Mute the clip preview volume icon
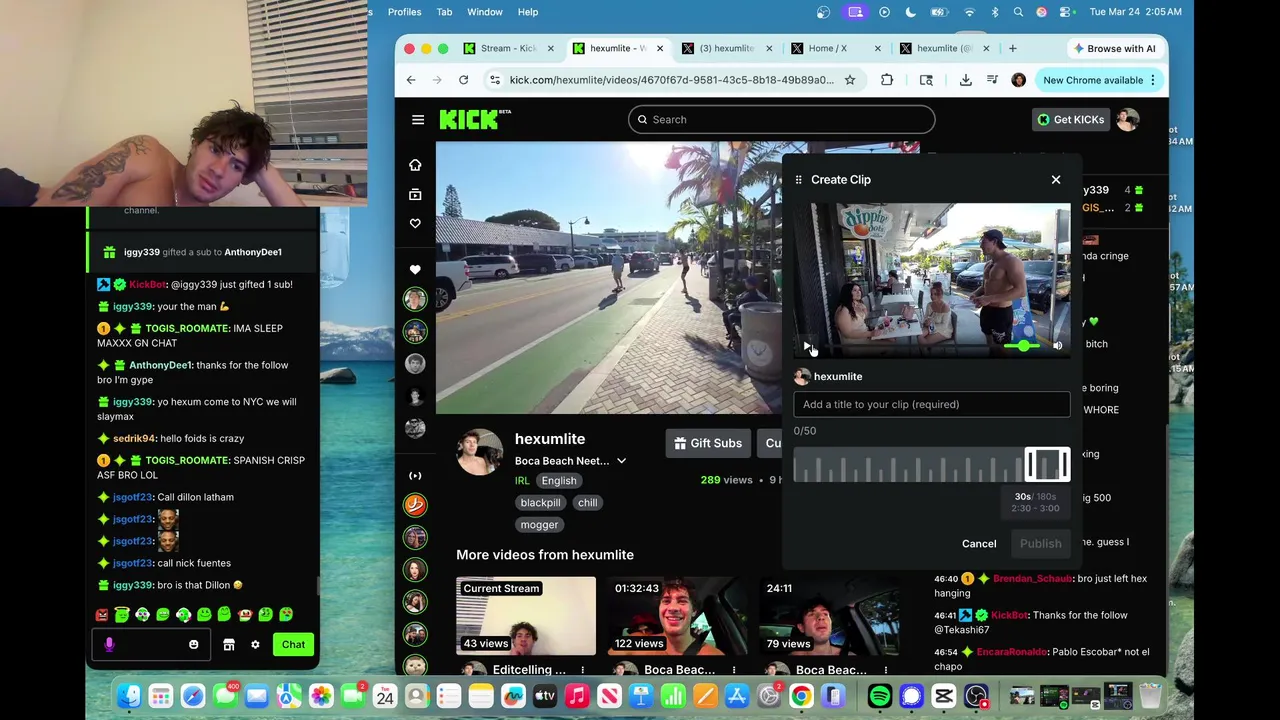1280x720 pixels. pos(1058,346)
